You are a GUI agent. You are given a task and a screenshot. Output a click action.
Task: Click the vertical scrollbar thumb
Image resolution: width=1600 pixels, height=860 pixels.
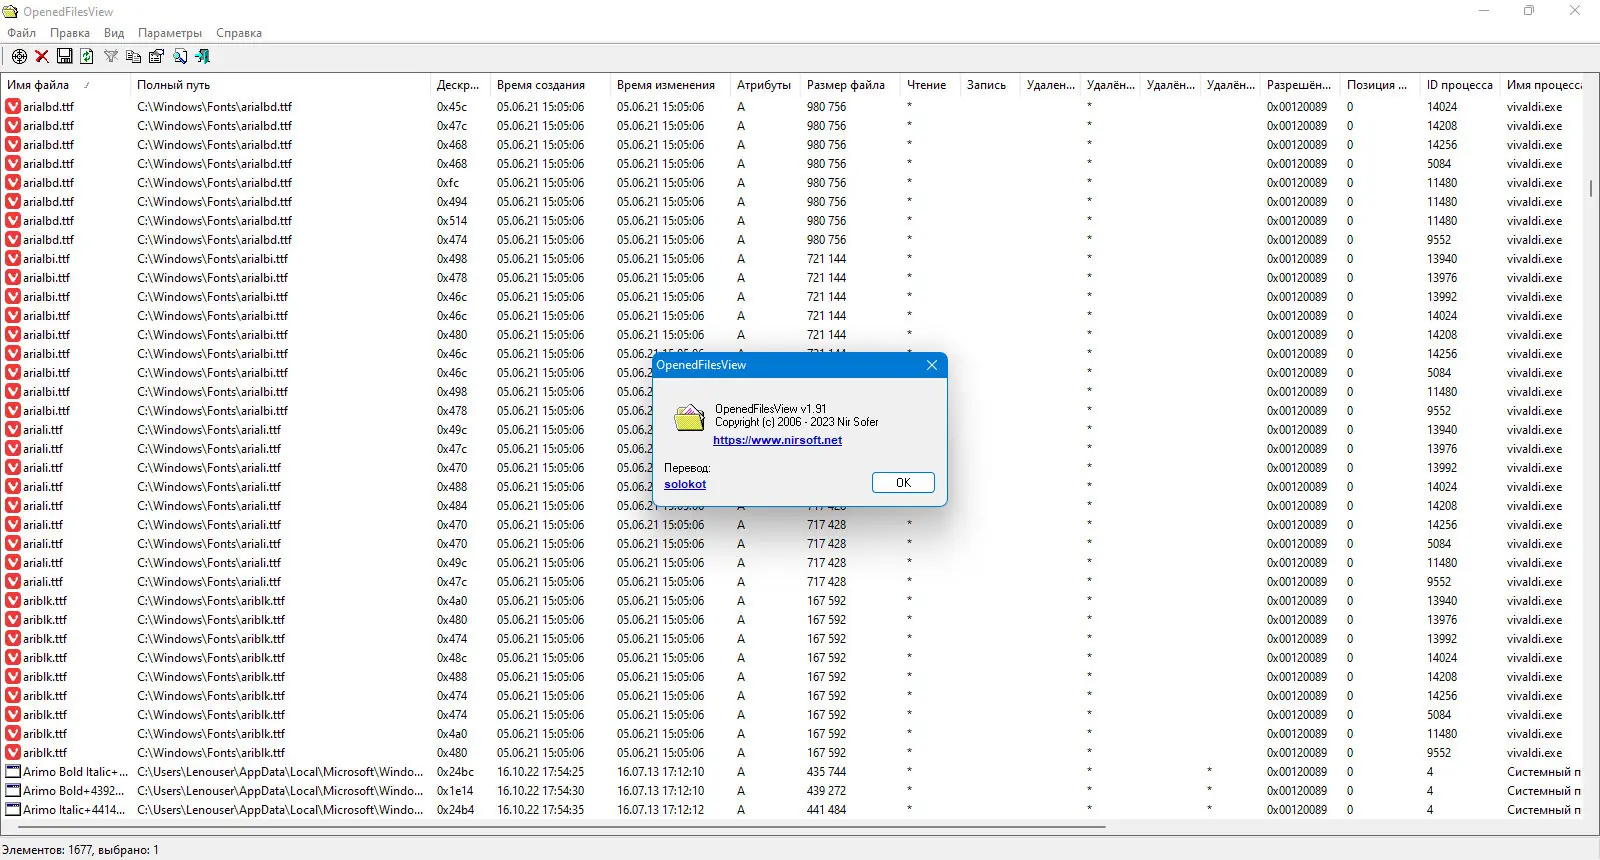tap(1591, 188)
